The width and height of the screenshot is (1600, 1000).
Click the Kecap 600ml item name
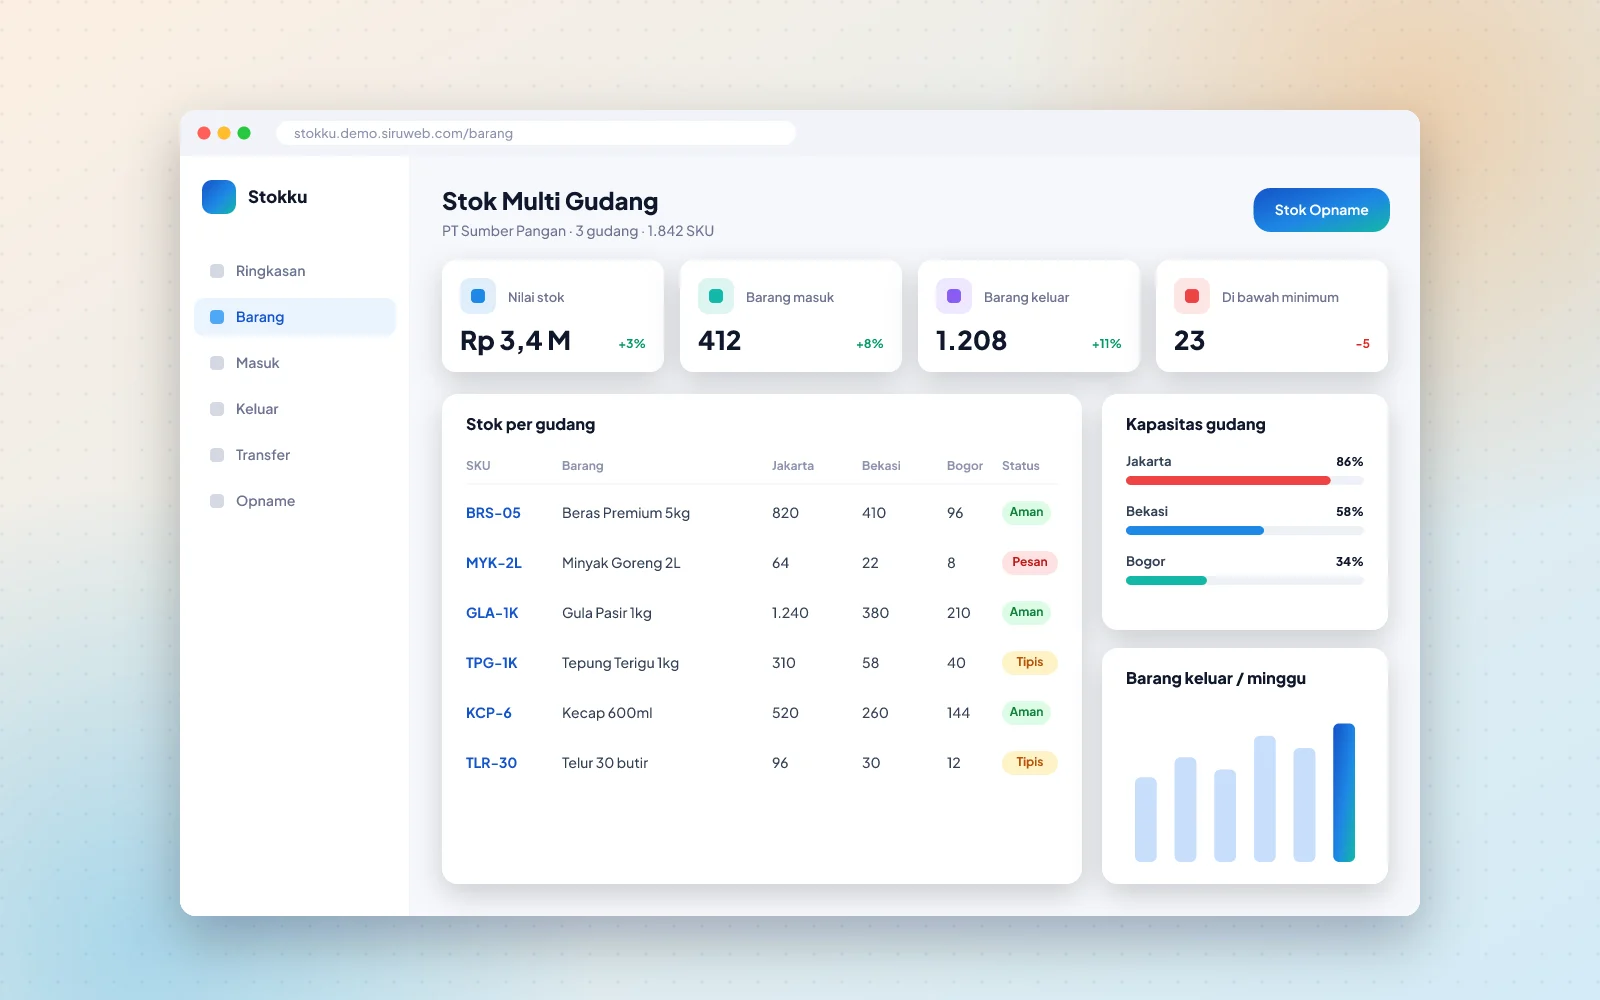click(607, 713)
